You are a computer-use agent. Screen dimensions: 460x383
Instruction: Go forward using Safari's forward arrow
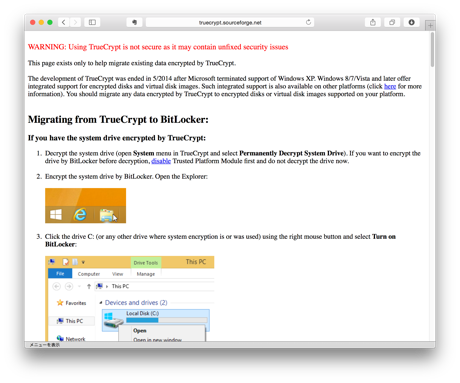pos(75,22)
